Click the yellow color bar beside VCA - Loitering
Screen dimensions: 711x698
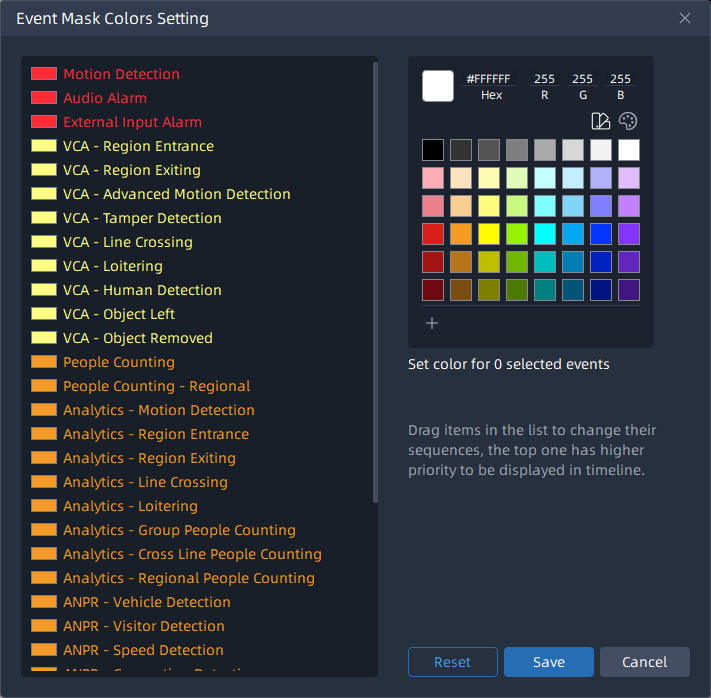point(43,266)
